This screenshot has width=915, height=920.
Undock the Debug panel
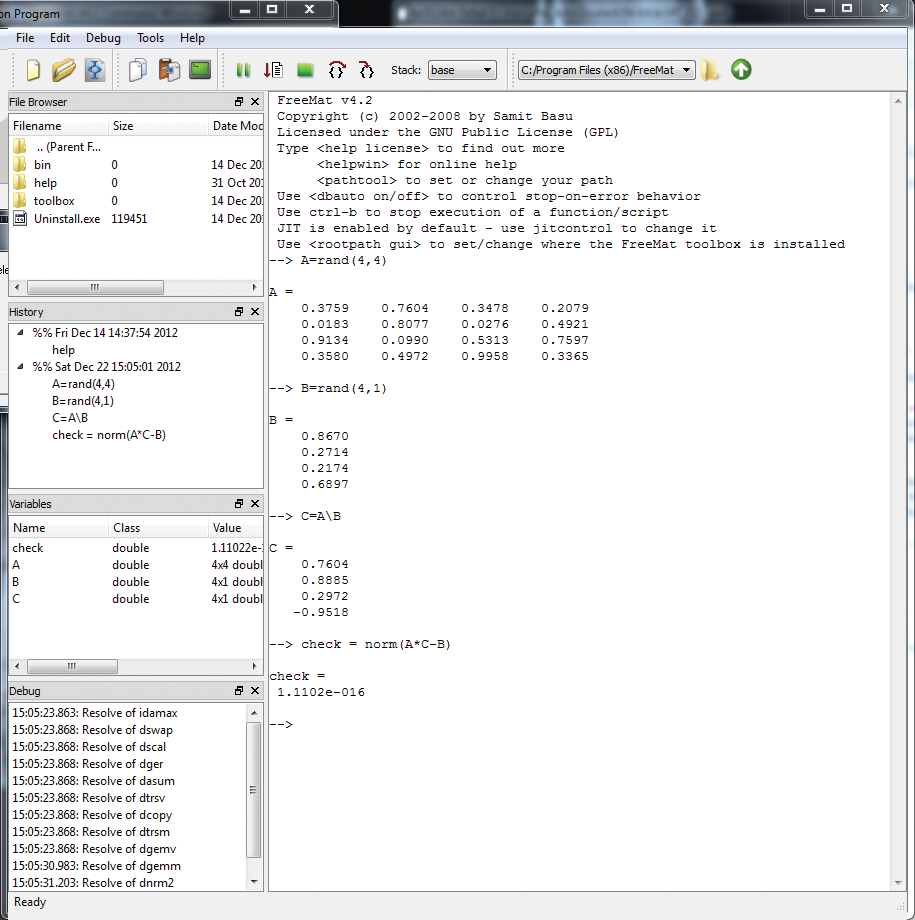point(238,690)
